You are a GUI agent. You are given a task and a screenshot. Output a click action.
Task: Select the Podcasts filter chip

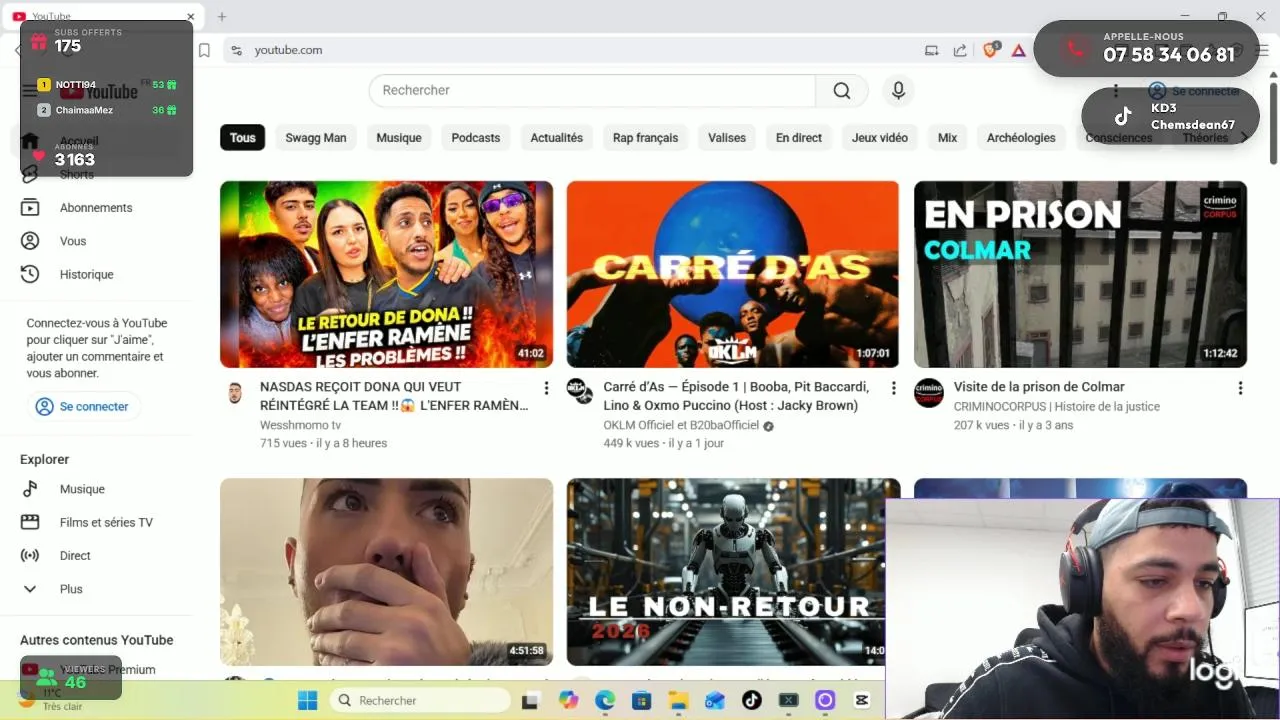click(x=475, y=138)
